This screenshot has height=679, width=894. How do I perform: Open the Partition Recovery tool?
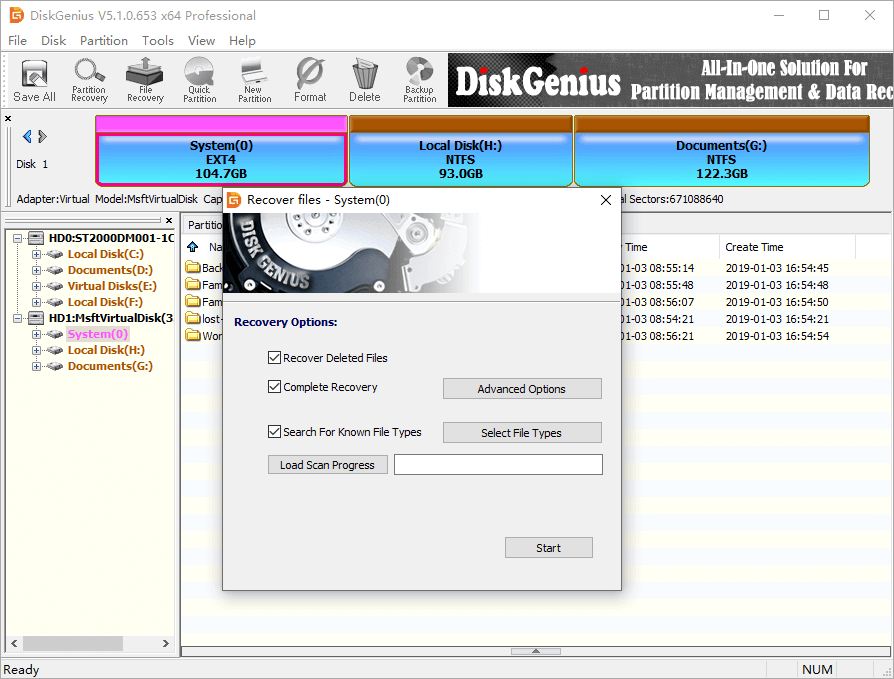pyautogui.click(x=89, y=80)
